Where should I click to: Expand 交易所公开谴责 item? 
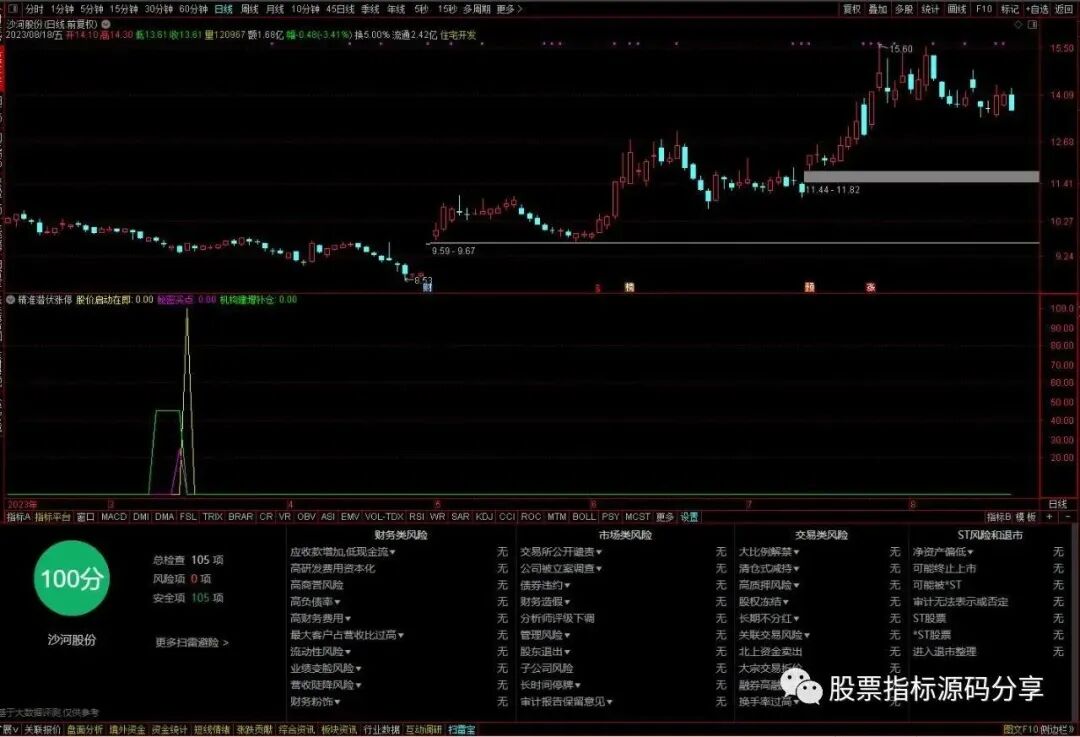click(561, 552)
